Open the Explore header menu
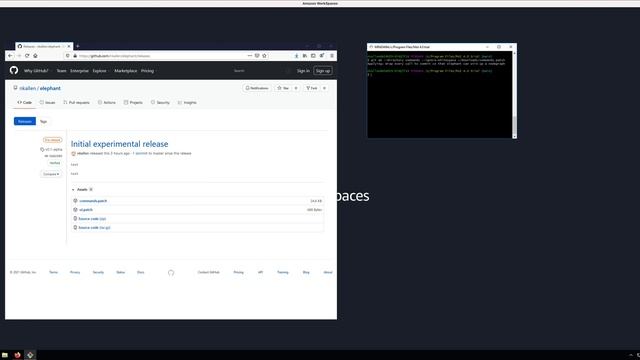Image resolution: width=640 pixels, height=360 pixels. [100, 71]
